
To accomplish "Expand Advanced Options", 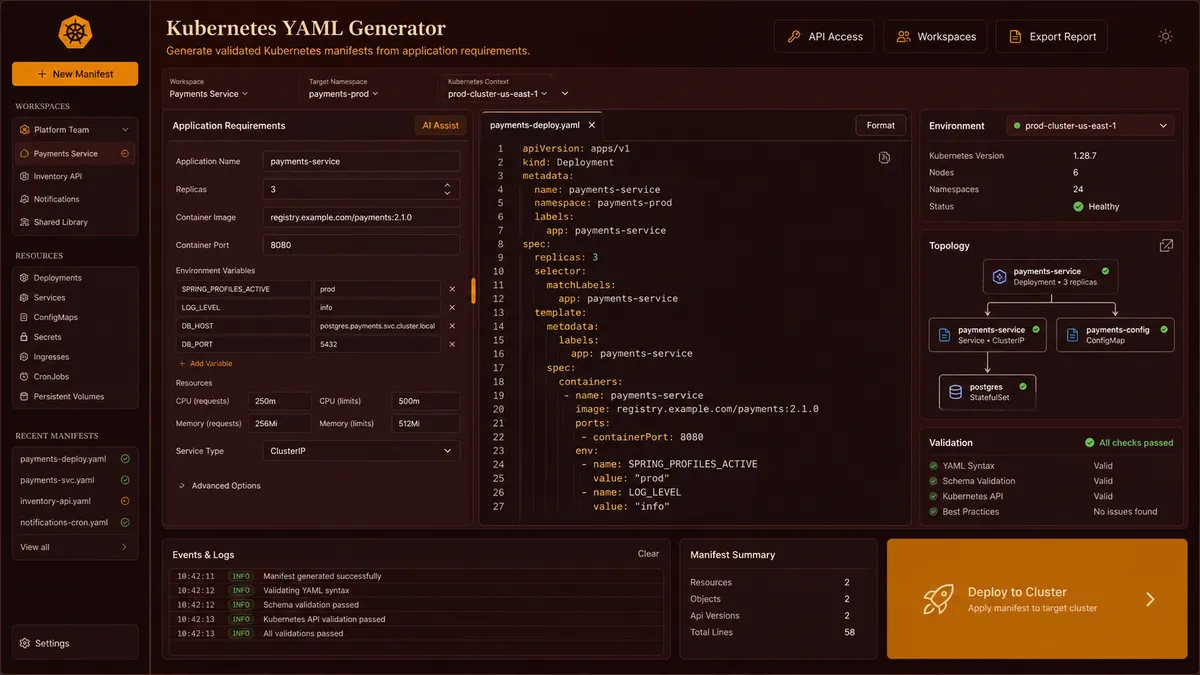I will point(219,486).
